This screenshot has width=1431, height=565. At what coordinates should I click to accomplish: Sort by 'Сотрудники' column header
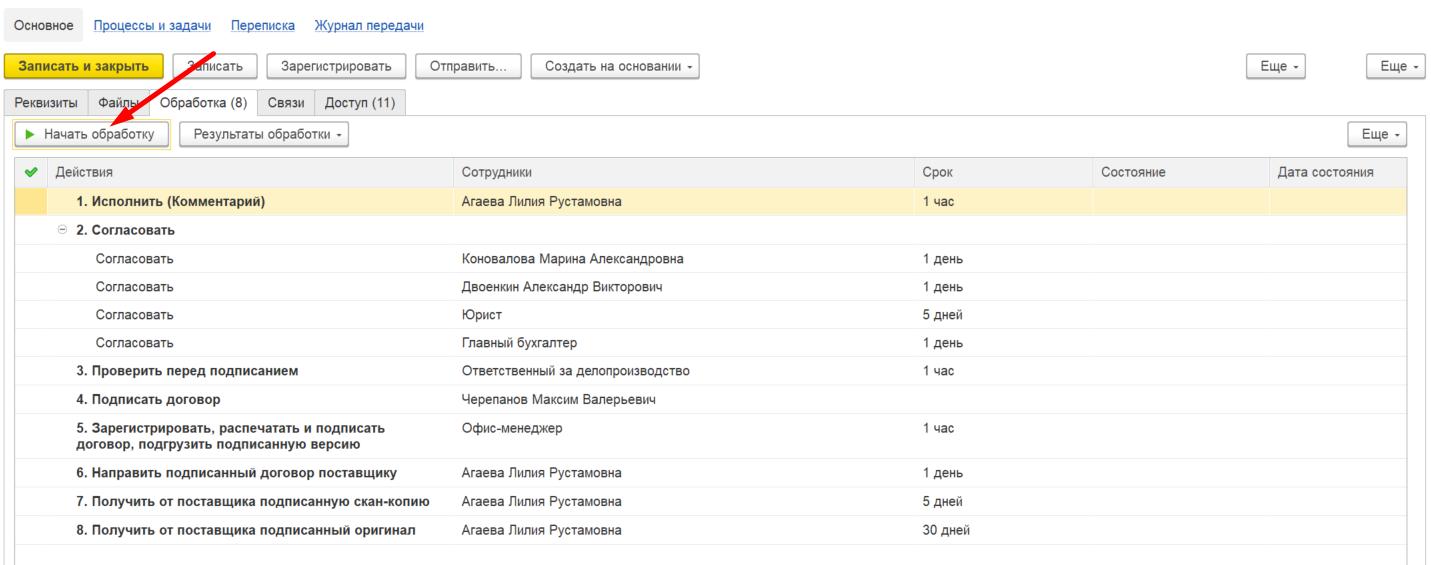coord(684,172)
